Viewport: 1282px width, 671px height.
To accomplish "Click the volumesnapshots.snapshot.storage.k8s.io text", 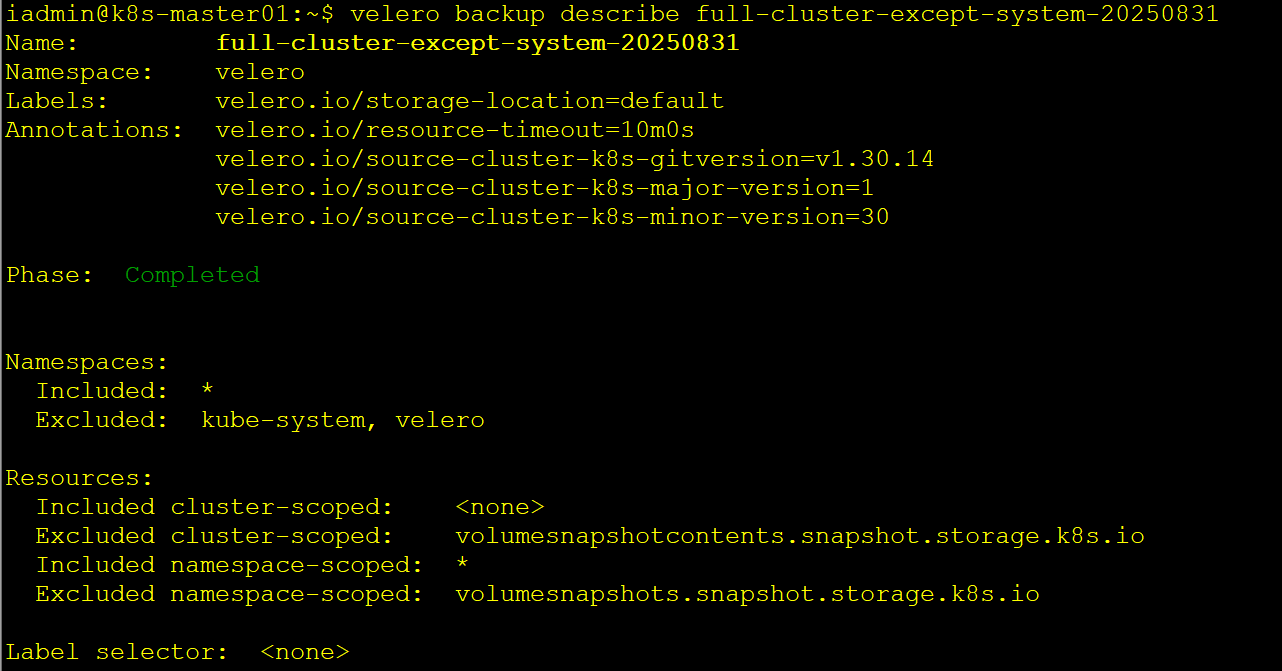I will pos(747,594).
